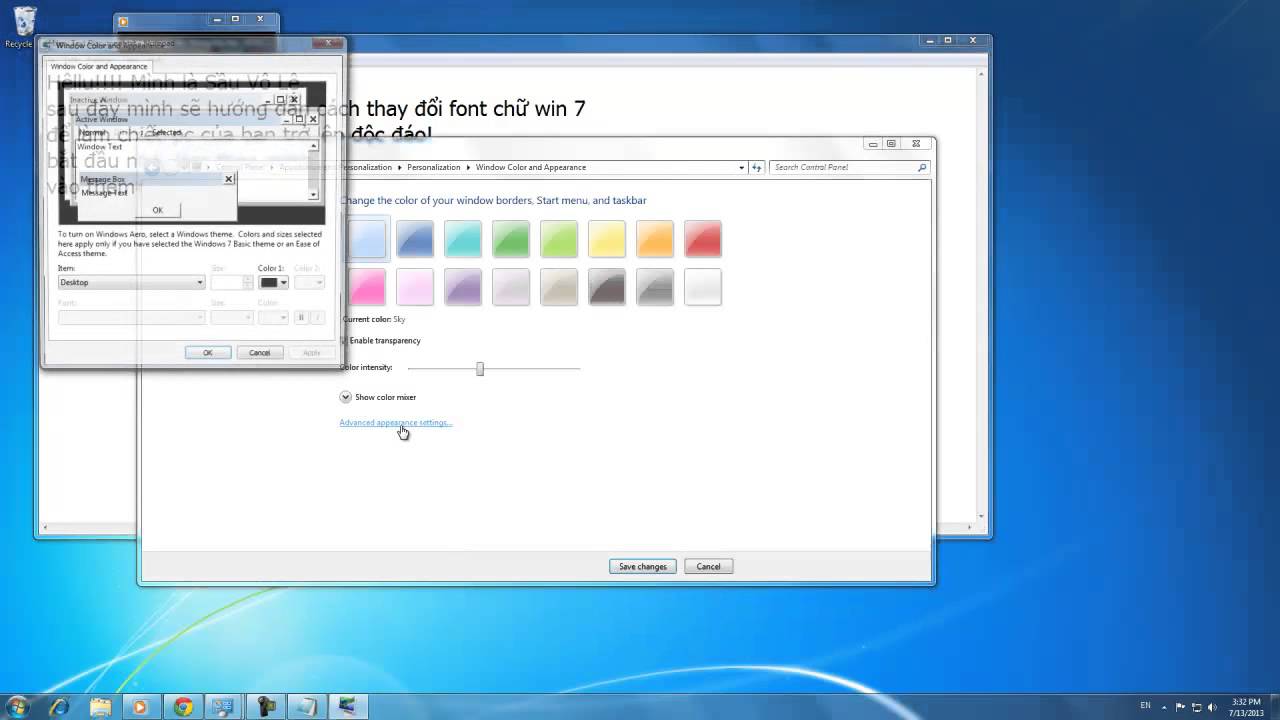This screenshot has height=720, width=1280.
Task: Pick the purple Violet swatch
Action: click(x=463, y=287)
